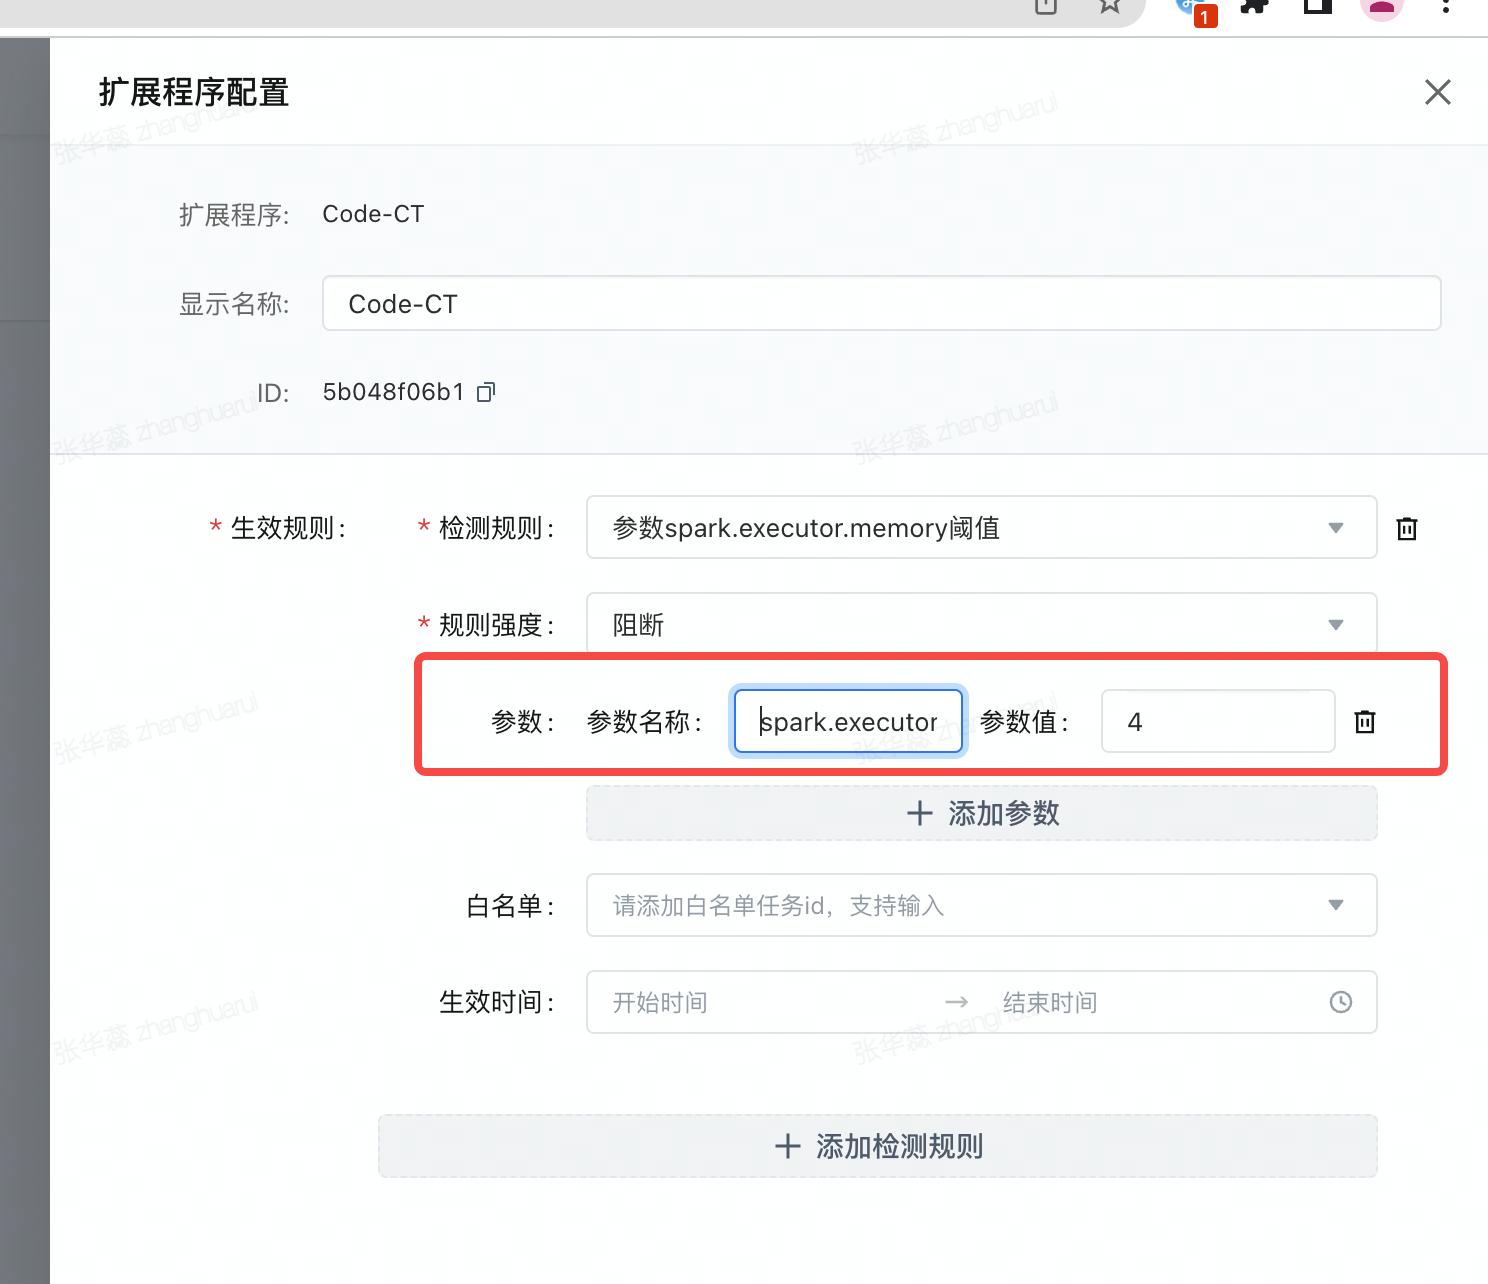Click the clock icon in 生效时间 field

tap(1340, 1002)
